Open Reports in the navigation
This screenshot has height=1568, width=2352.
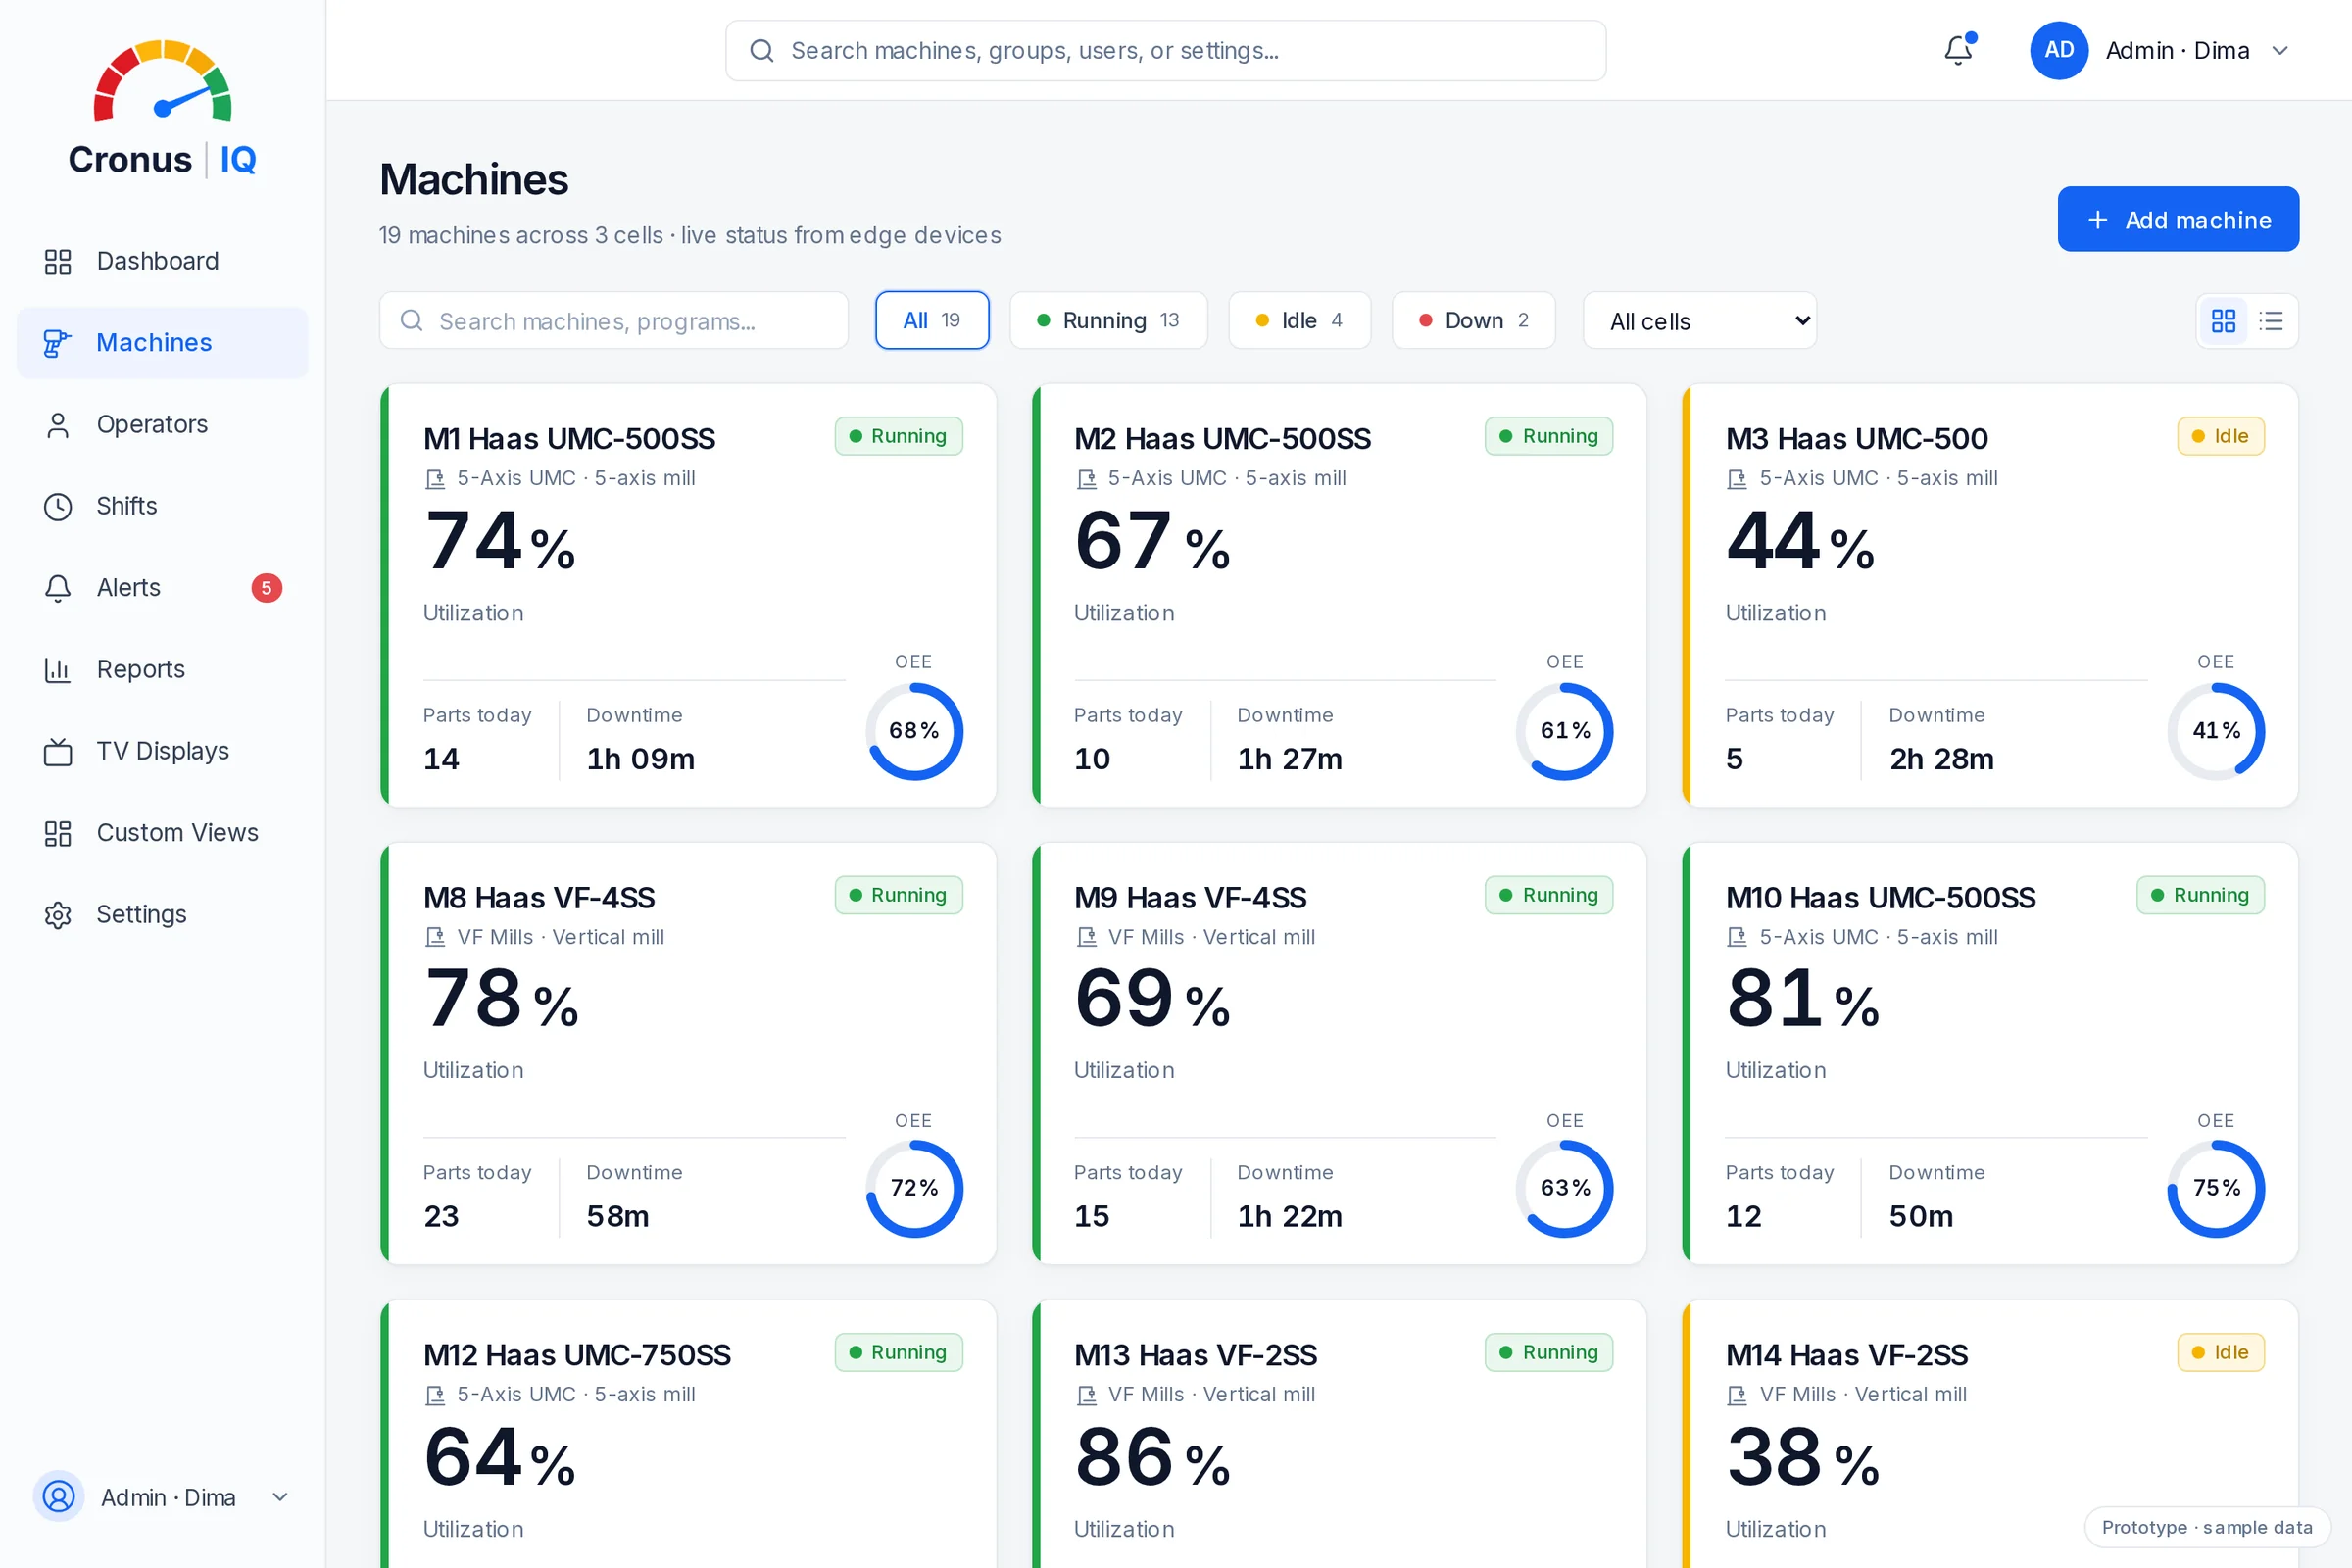(x=162, y=669)
